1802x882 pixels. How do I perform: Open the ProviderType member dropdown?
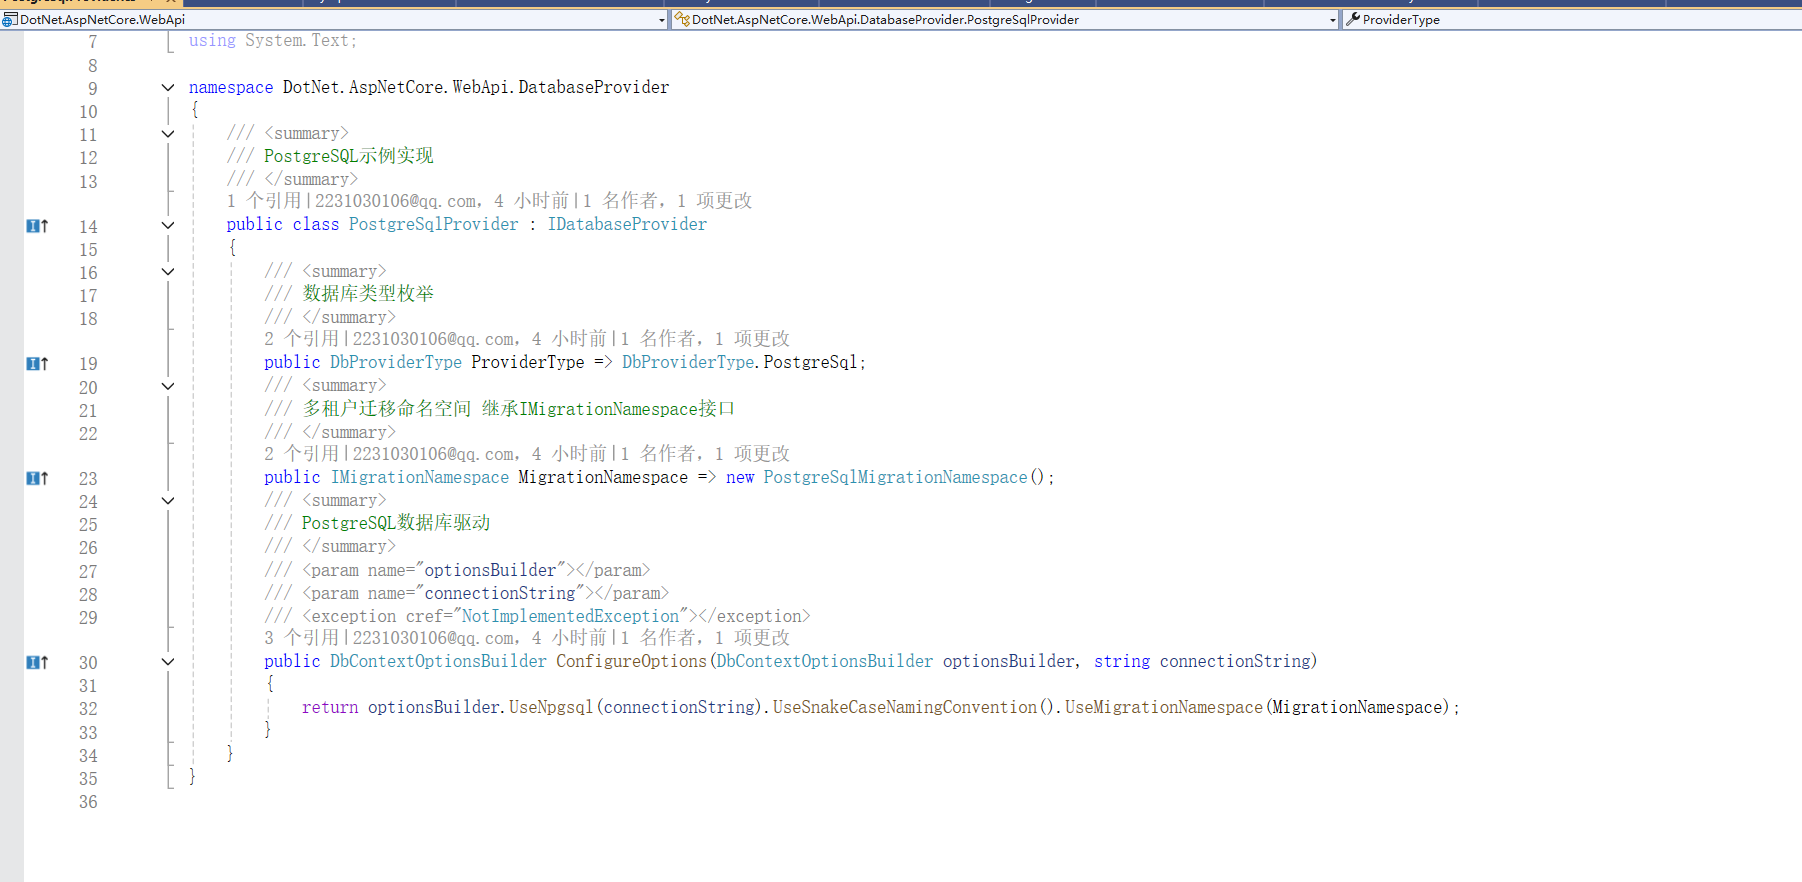[1571, 19]
